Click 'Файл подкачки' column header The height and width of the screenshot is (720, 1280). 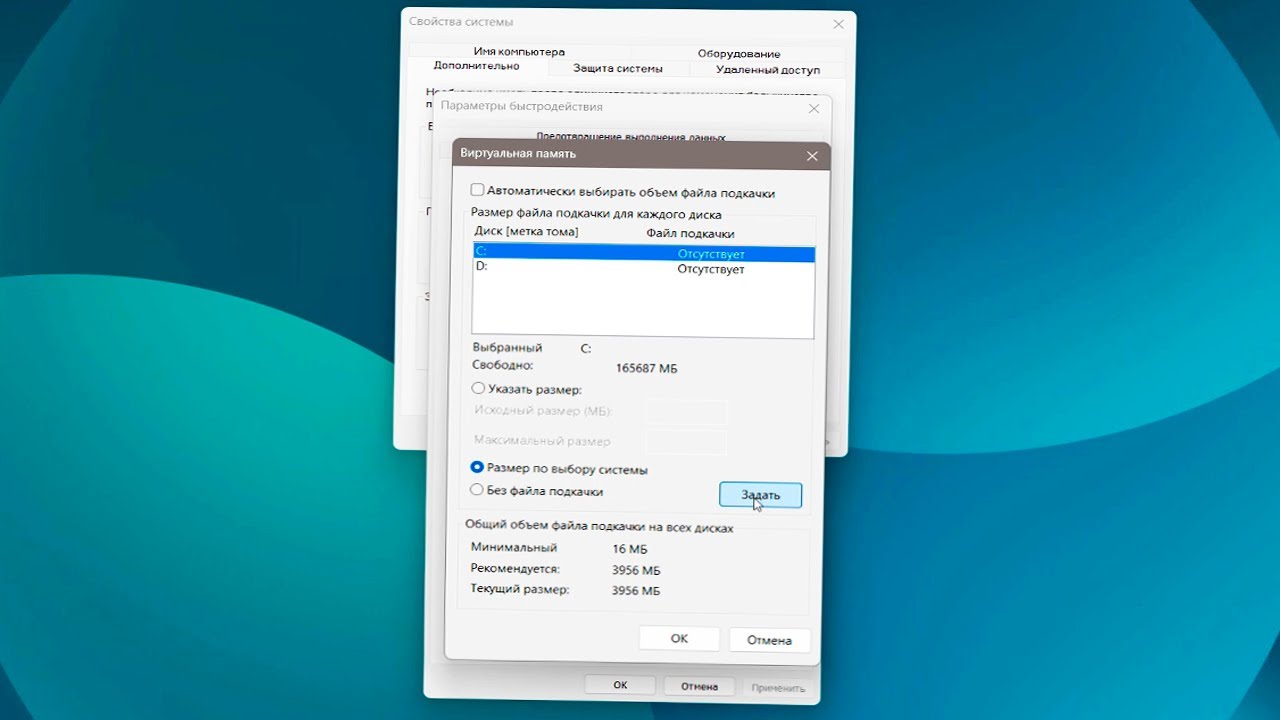[x=690, y=233]
